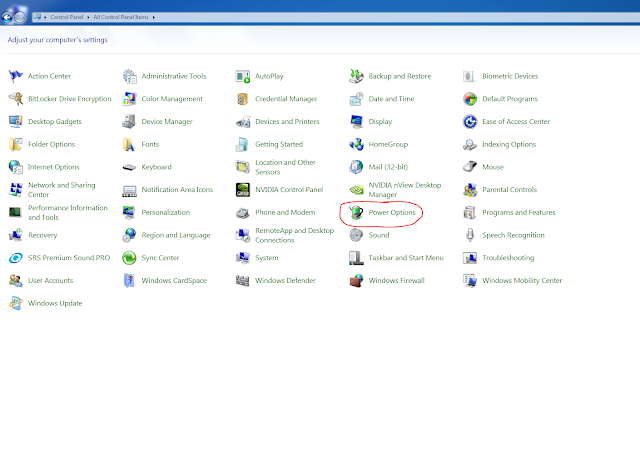This screenshot has width=640, height=451.
Task: Open the Desktop Gadgets link
Action: pyautogui.click(x=55, y=122)
